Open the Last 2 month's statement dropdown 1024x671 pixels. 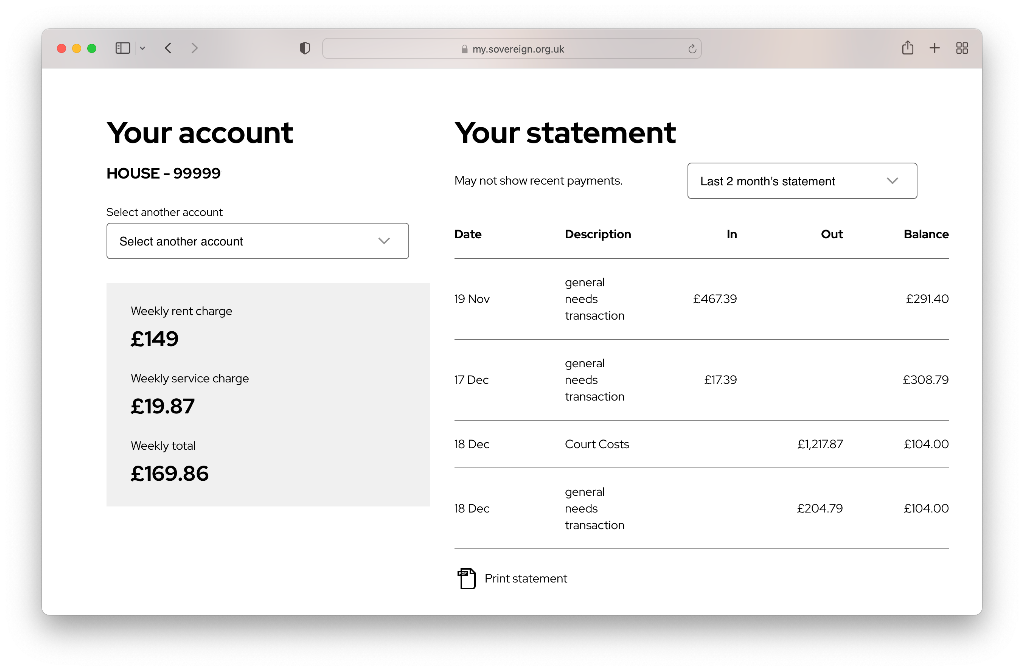tap(802, 180)
